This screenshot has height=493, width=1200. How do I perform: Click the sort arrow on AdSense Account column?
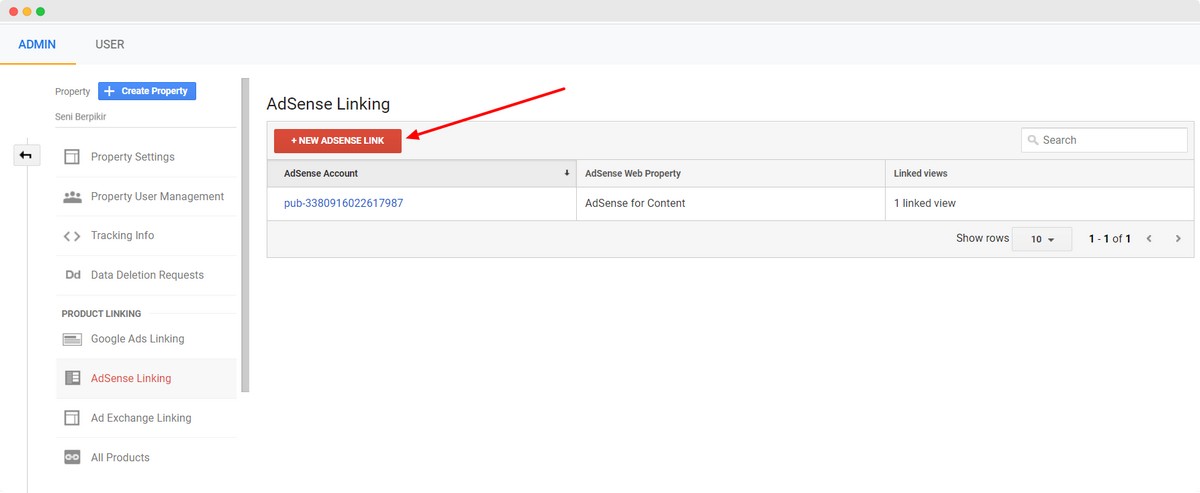(x=567, y=173)
